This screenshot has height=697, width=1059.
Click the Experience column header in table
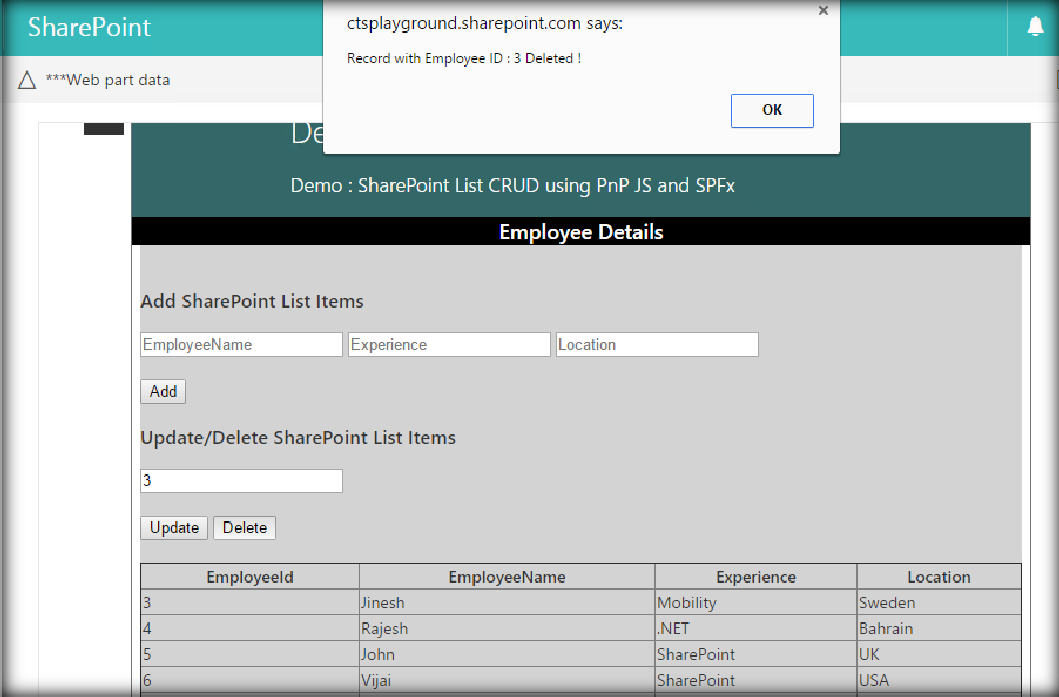756,577
